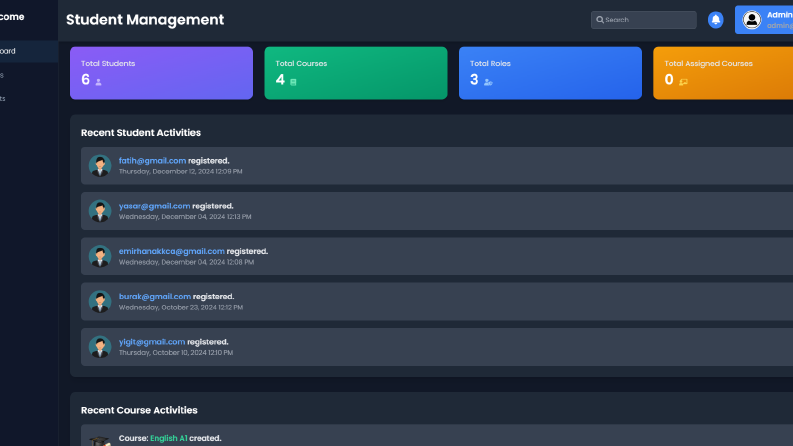Click the admin profile avatar icon
This screenshot has height=446, width=793.
(752, 20)
